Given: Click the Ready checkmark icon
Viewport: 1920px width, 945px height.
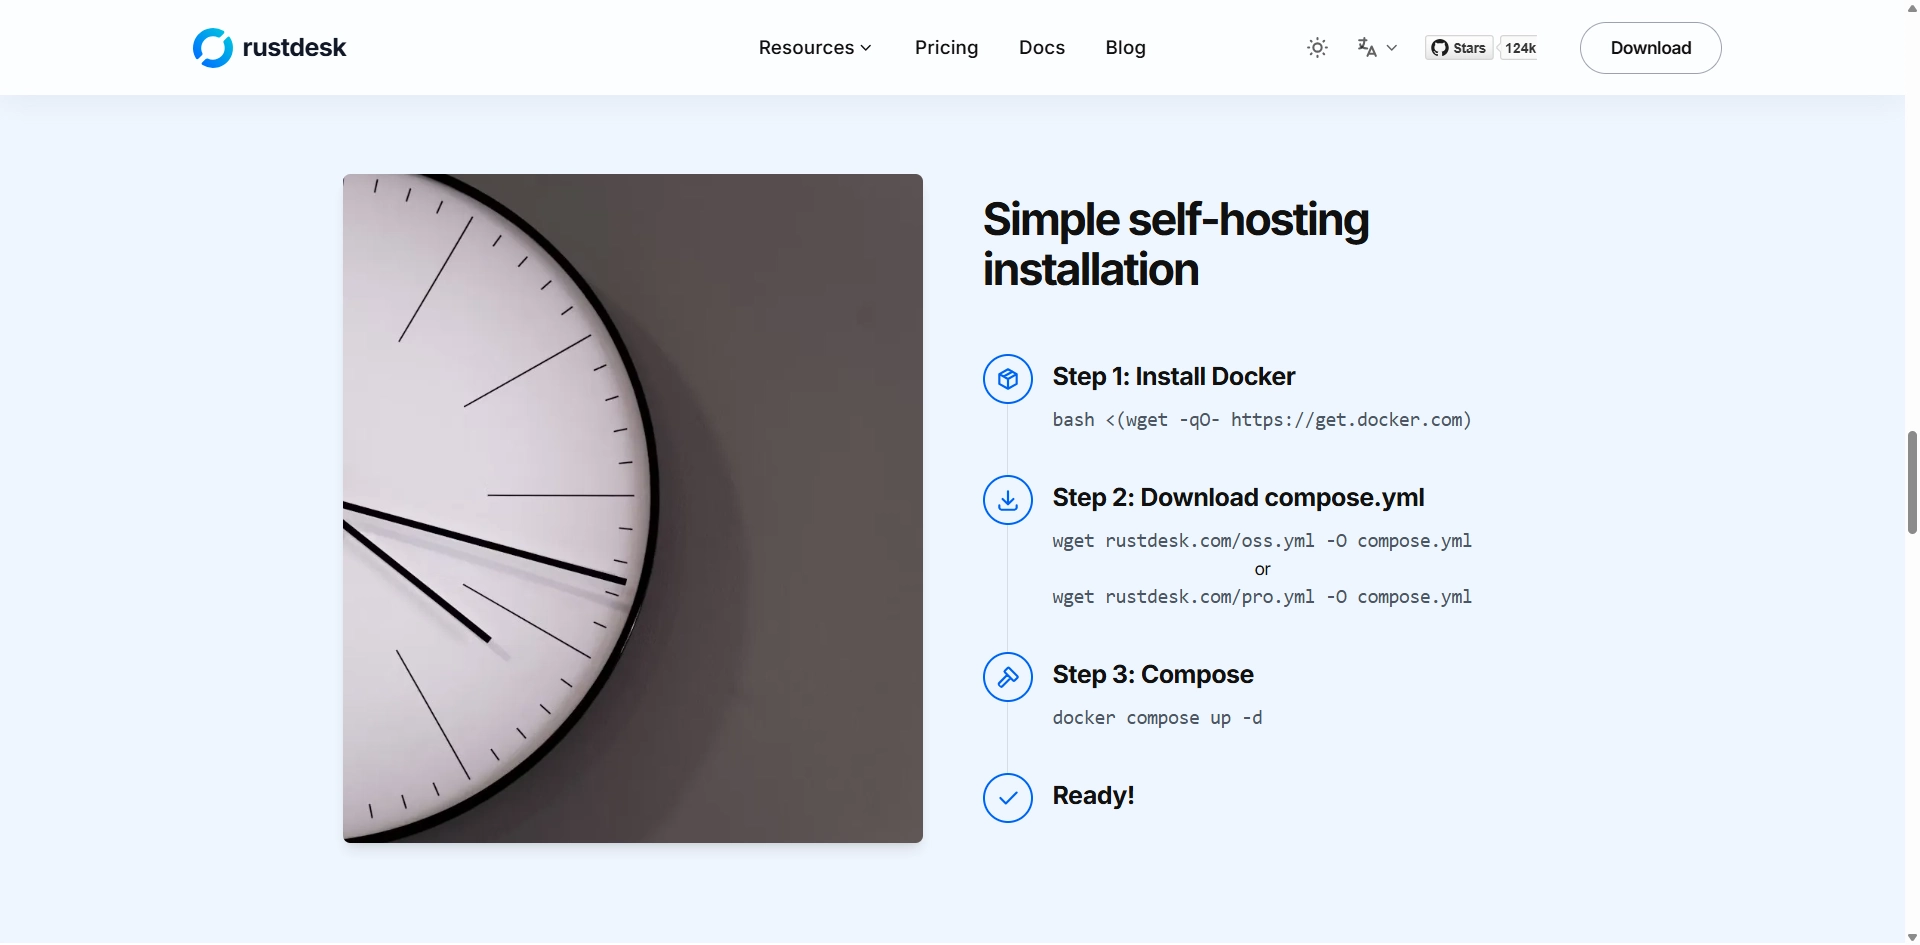Looking at the screenshot, I should click(1007, 798).
